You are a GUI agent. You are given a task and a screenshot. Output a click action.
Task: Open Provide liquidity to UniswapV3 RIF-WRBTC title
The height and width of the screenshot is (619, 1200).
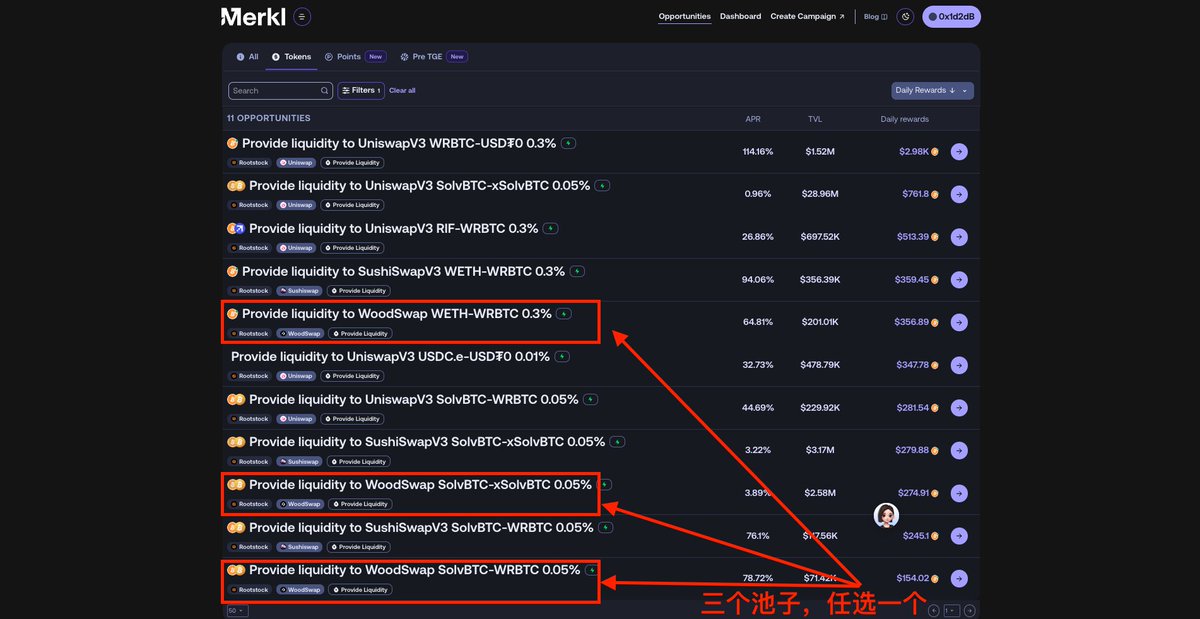tap(393, 228)
